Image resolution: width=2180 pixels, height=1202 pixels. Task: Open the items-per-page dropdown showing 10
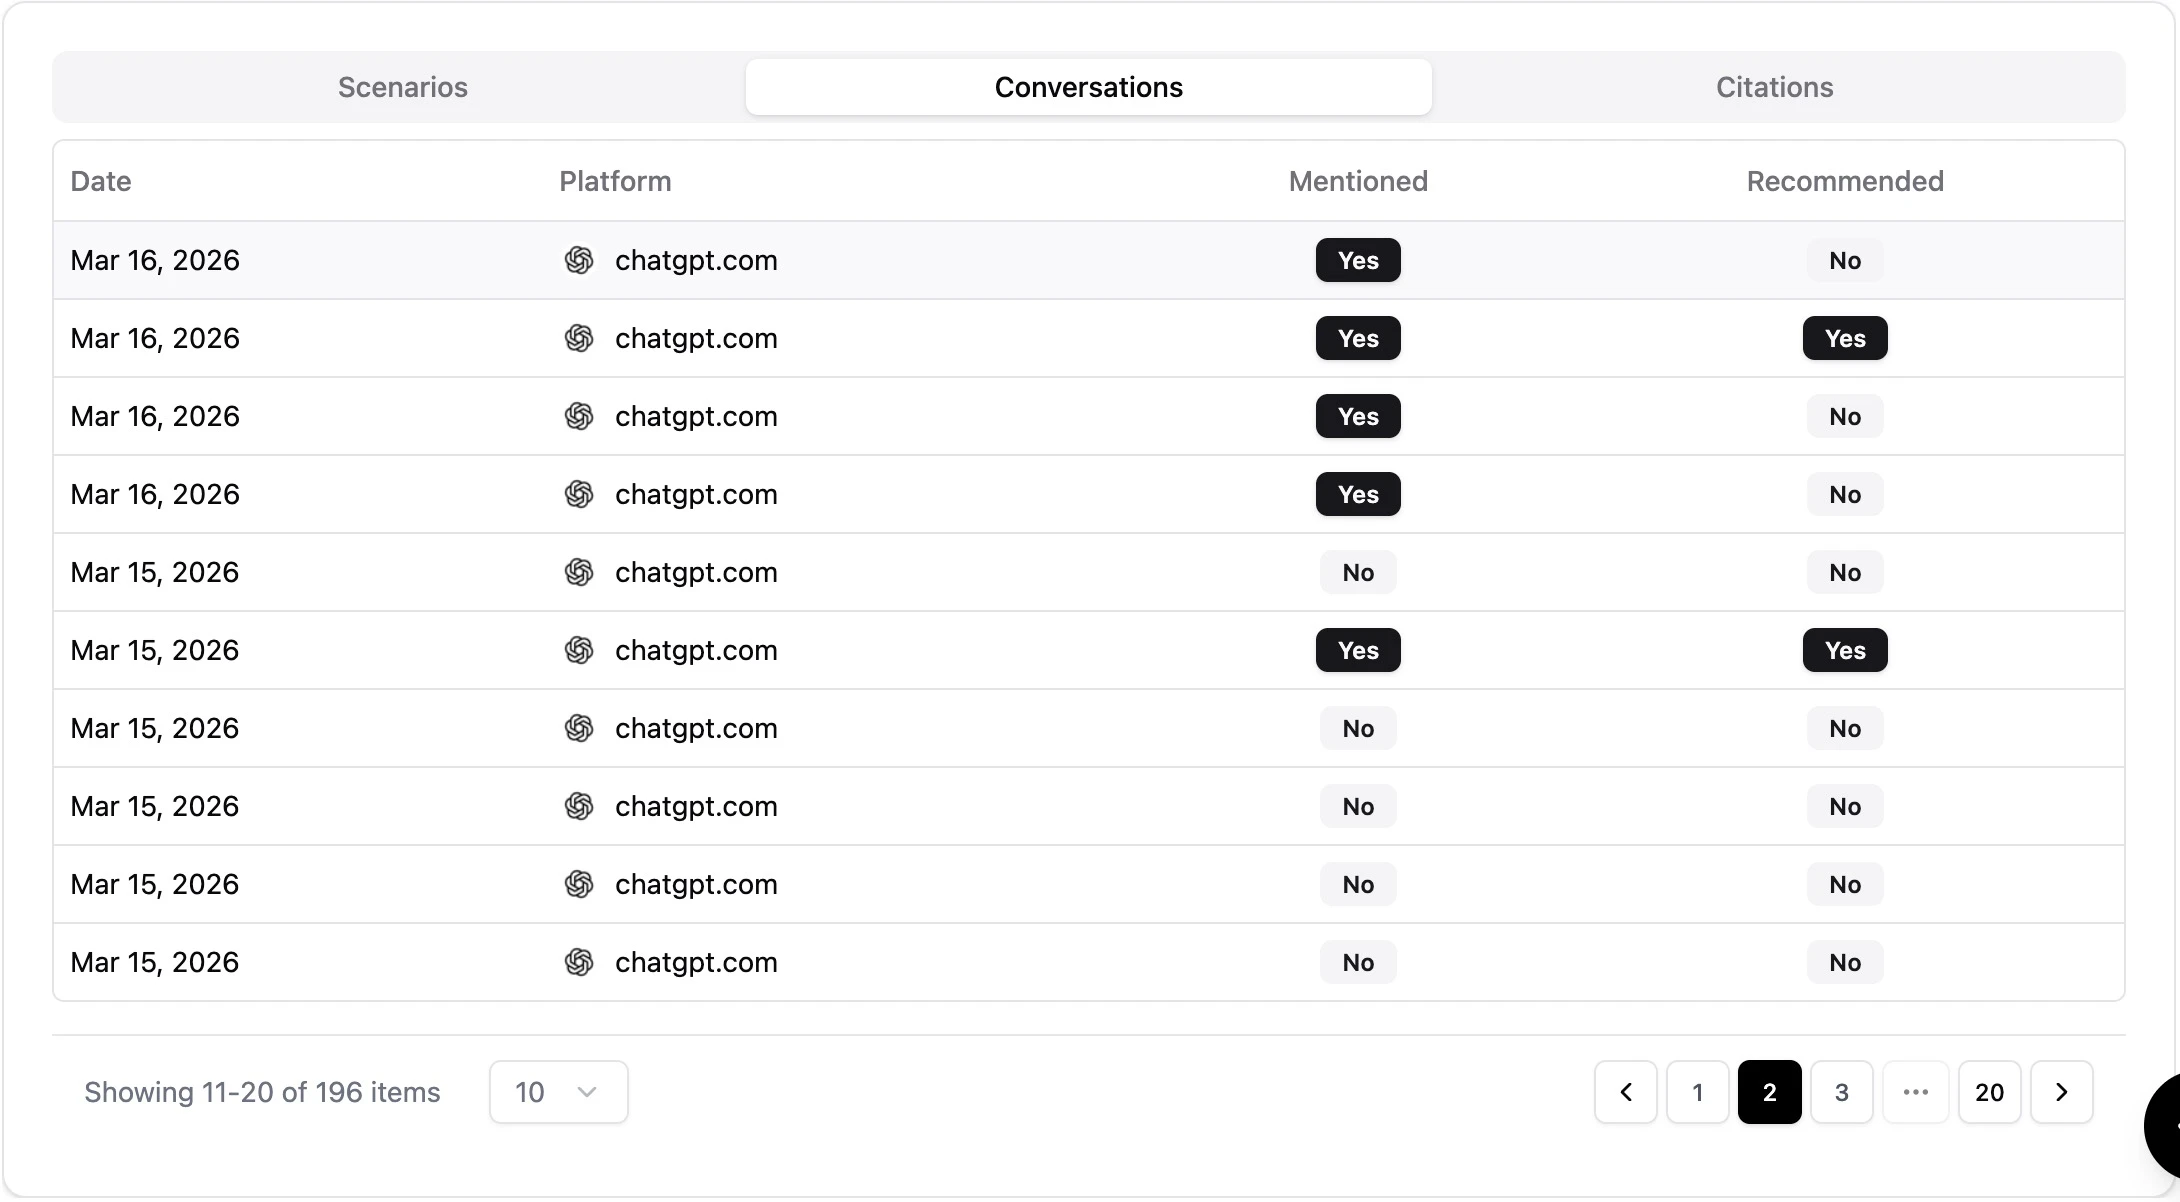[x=558, y=1092]
